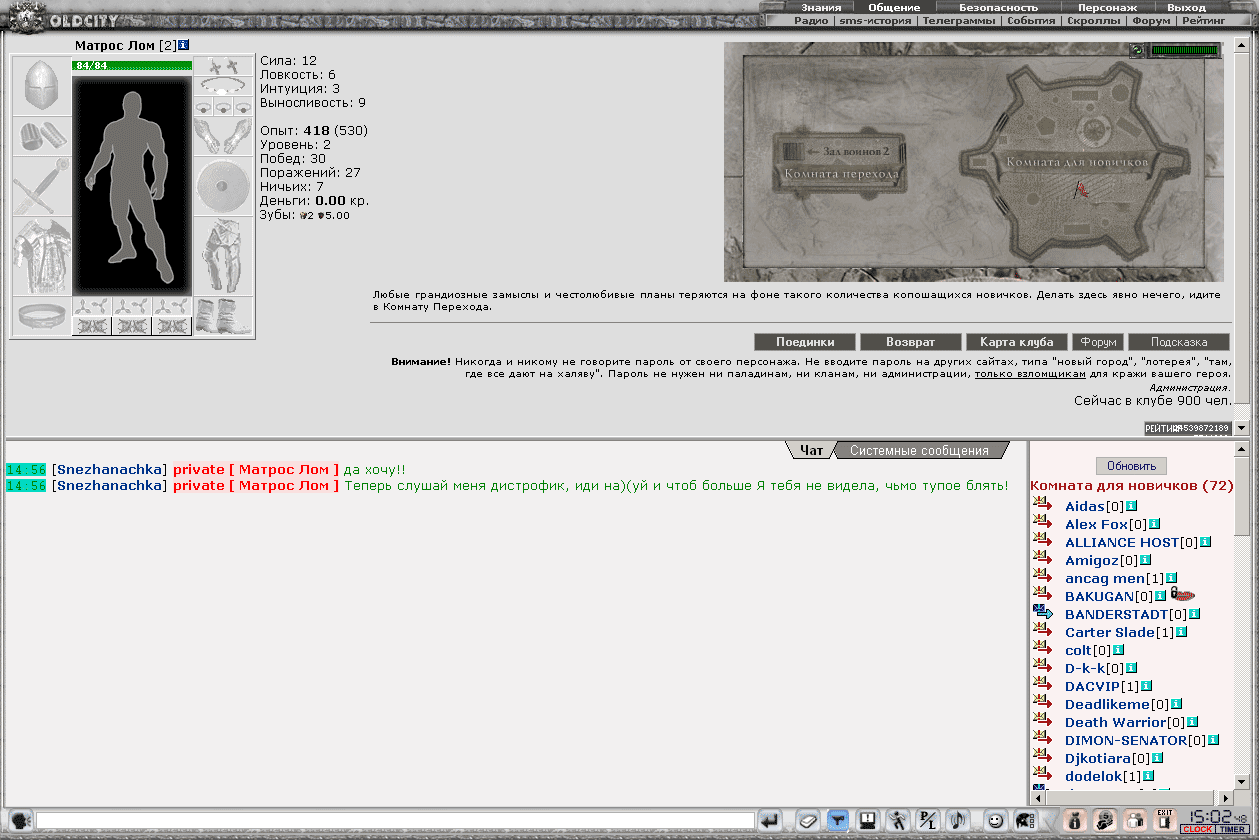
Task: Click Обновить to refresh user list
Action: click(x=1131, y=466)
